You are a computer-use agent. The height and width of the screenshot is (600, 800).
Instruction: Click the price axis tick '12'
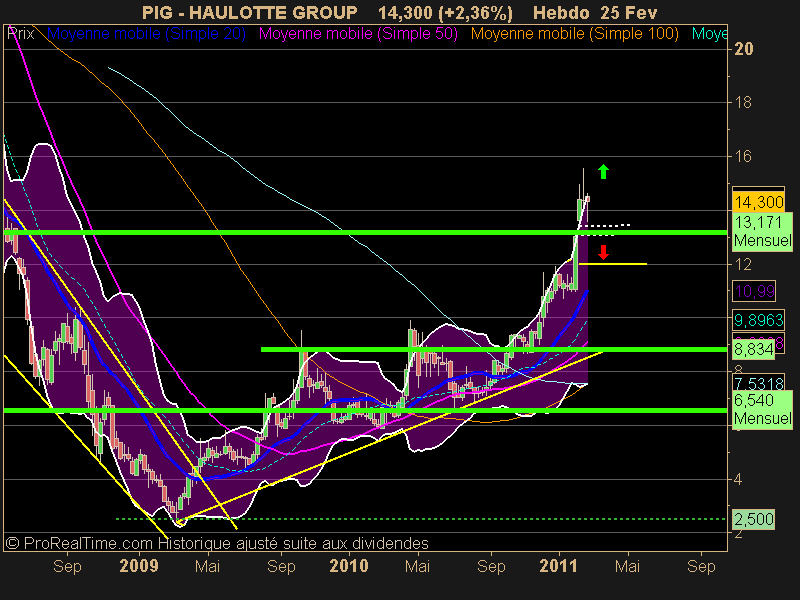point(743,264)
